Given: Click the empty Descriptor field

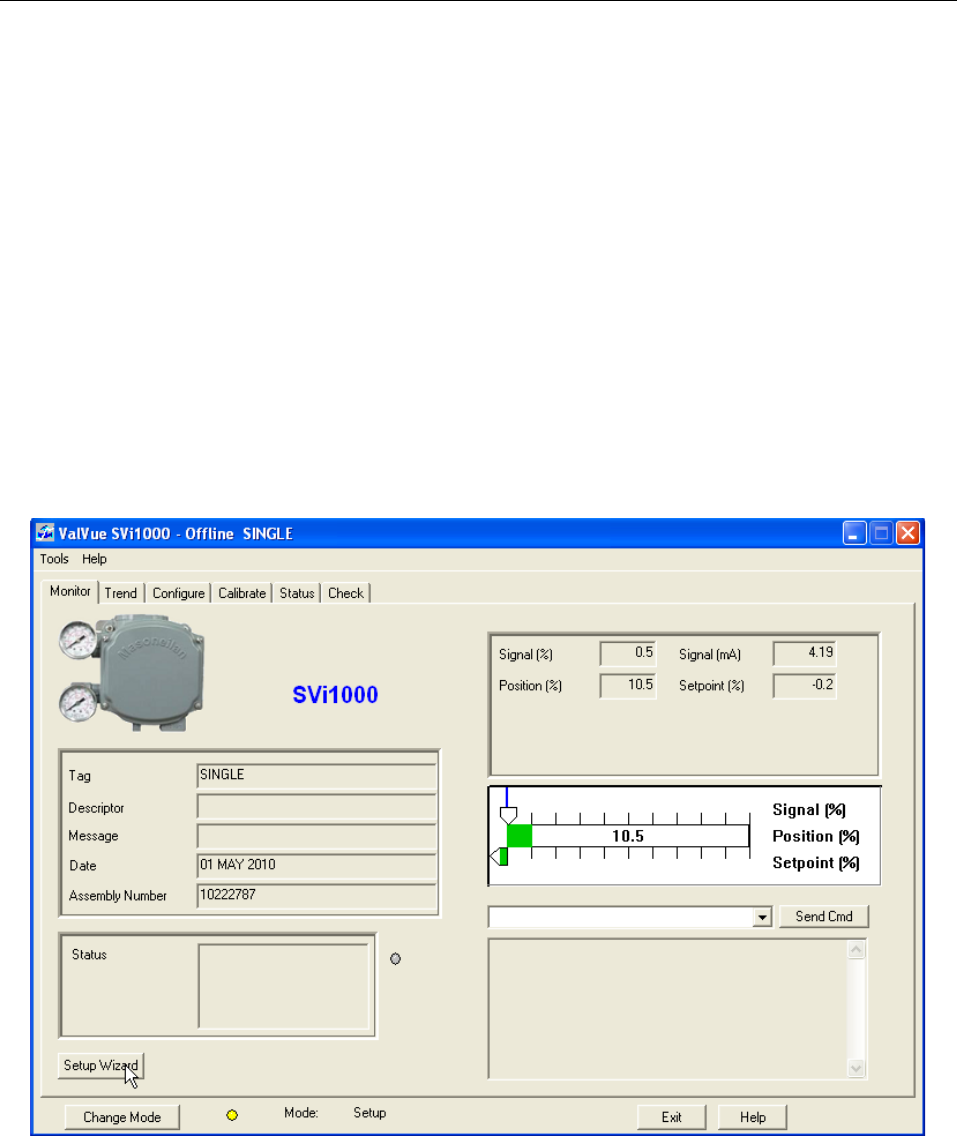Looking at the screenshot, I should tap(317, 806).
